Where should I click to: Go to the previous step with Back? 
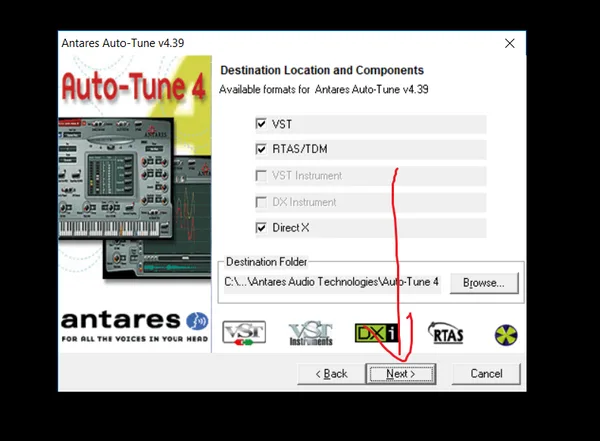click(x=331, y=374)
